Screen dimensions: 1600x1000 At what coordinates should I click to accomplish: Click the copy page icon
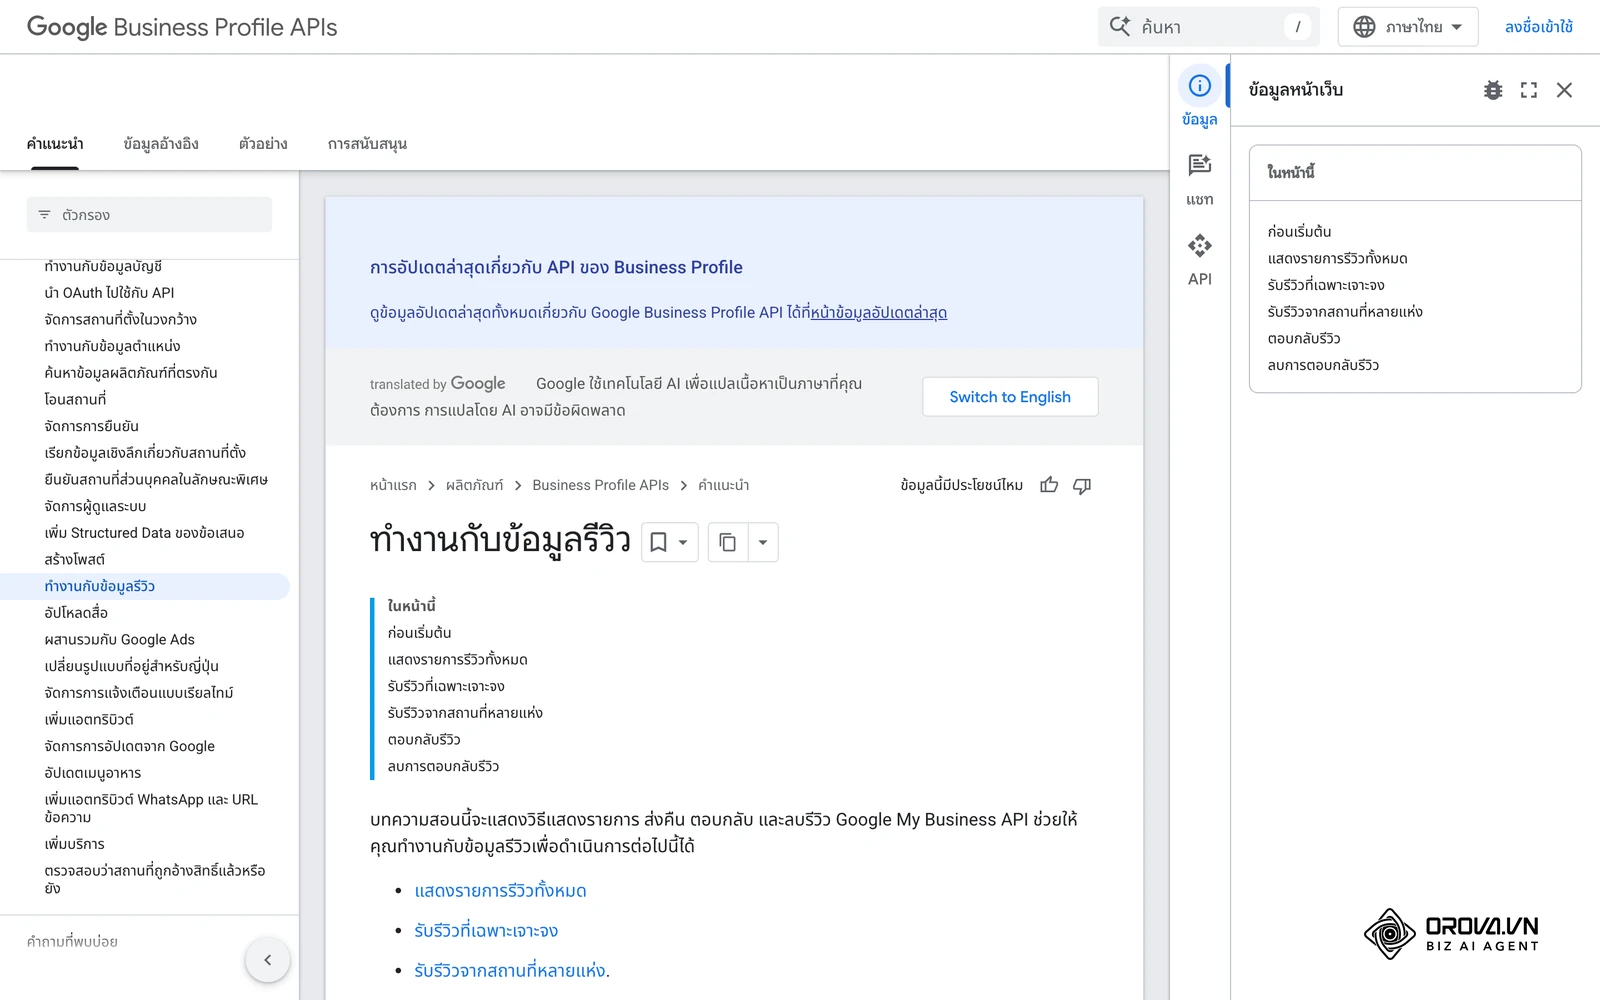click(x=728, y=542)
